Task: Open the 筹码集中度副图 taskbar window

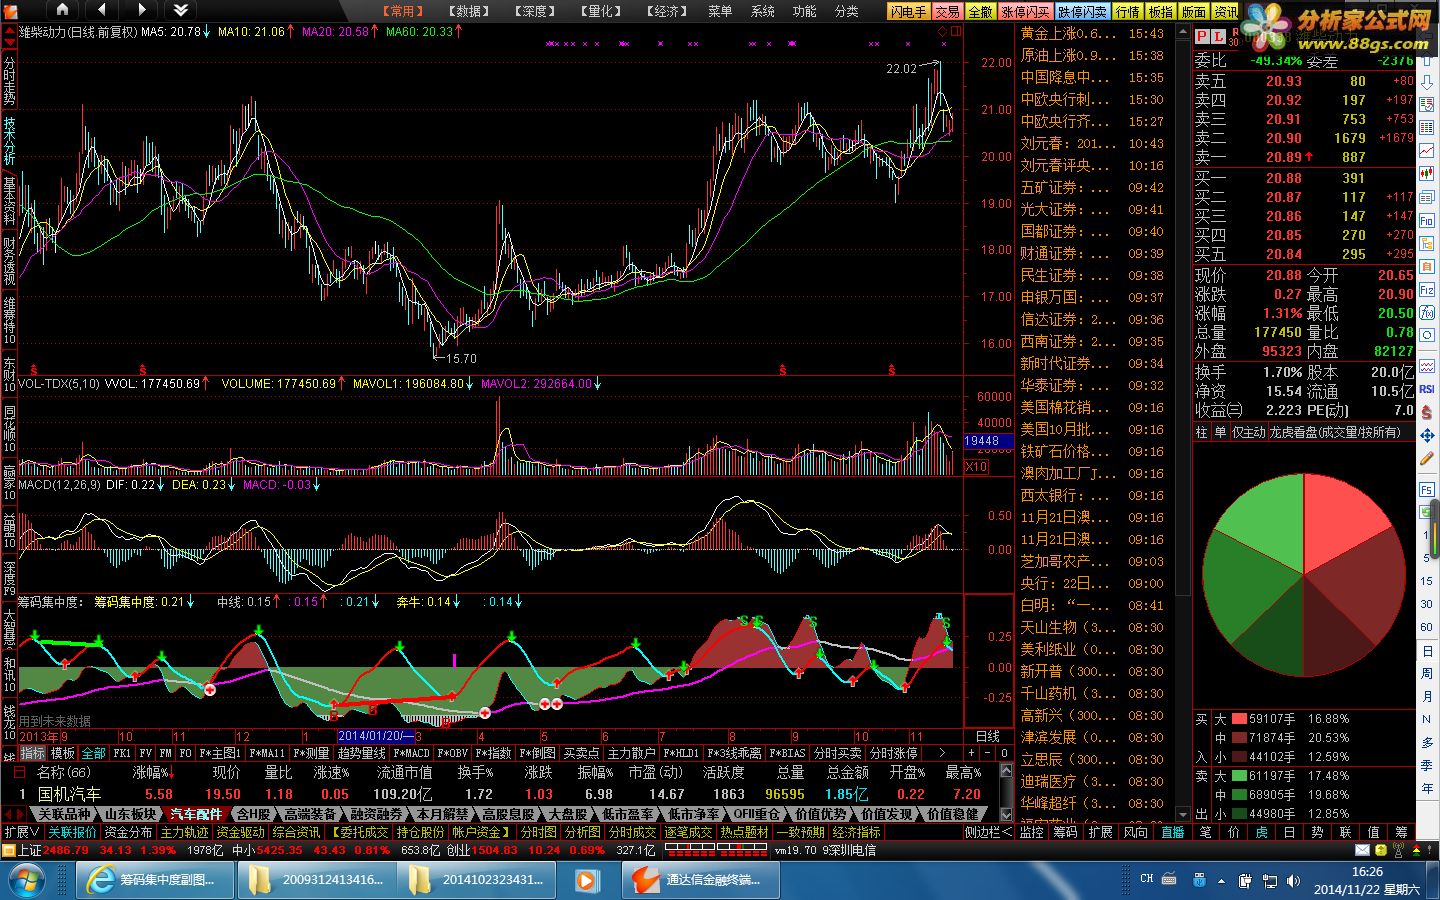Action: [x=155, y=880]
